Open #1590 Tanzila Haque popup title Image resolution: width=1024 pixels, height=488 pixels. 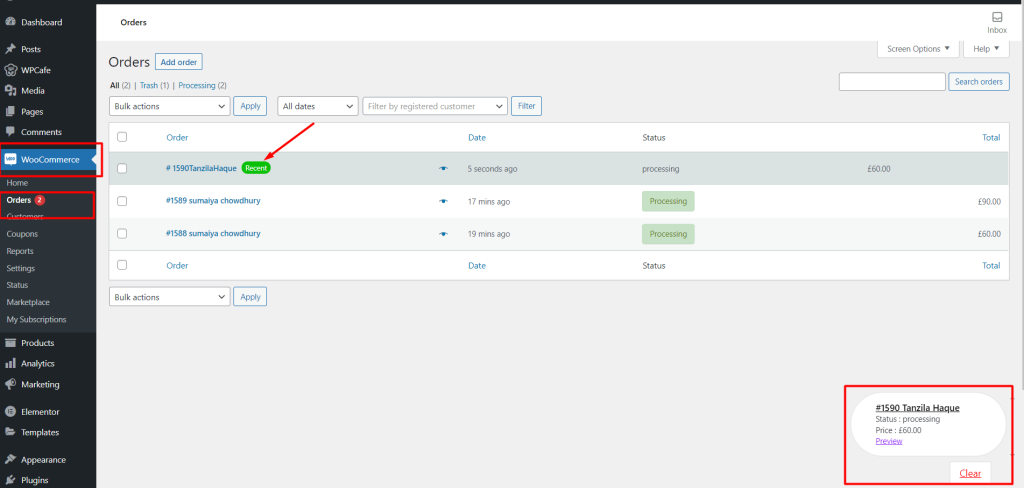pyautogui.click(x=918, y=408)
